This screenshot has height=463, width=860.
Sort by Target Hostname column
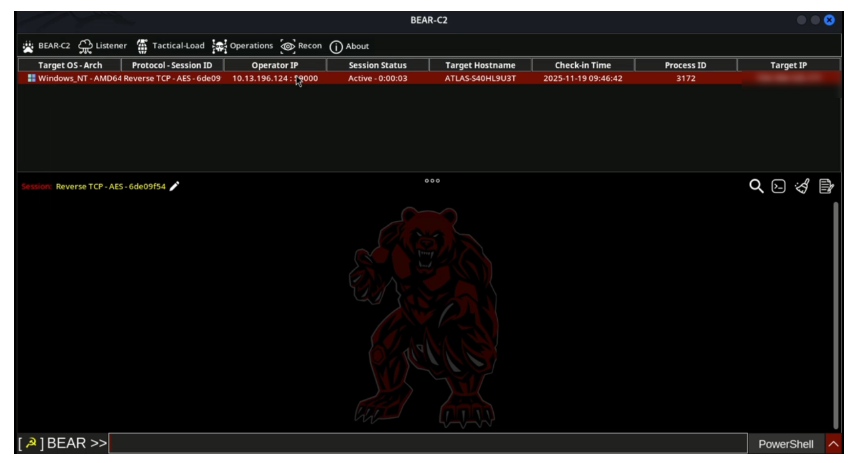(x=480, y=65)
